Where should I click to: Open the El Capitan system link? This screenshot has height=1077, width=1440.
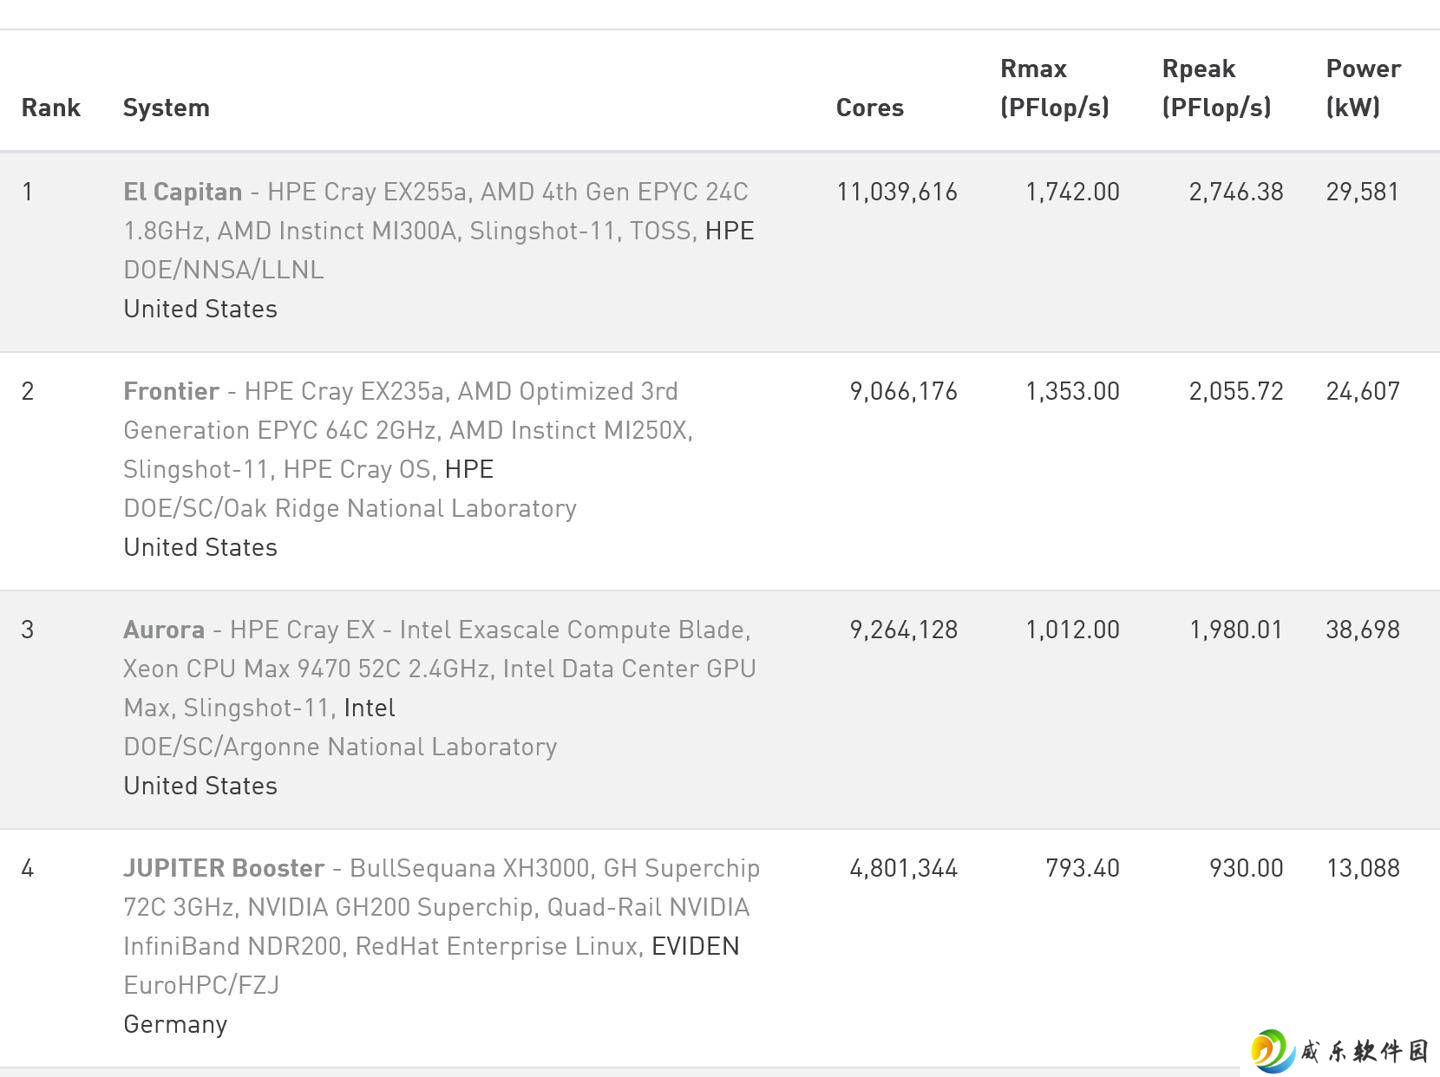coord(183,191)
